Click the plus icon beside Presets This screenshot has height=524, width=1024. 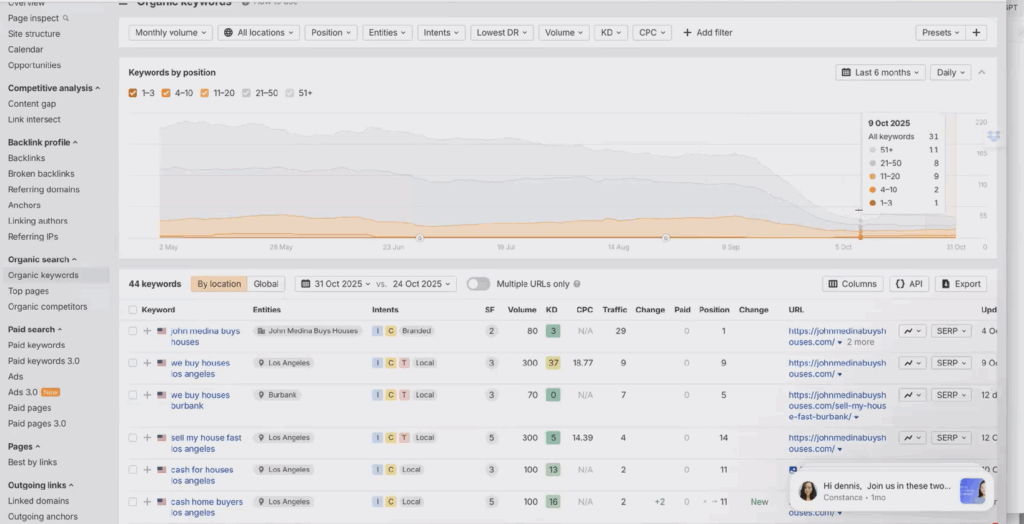click(x=977, y=33)
